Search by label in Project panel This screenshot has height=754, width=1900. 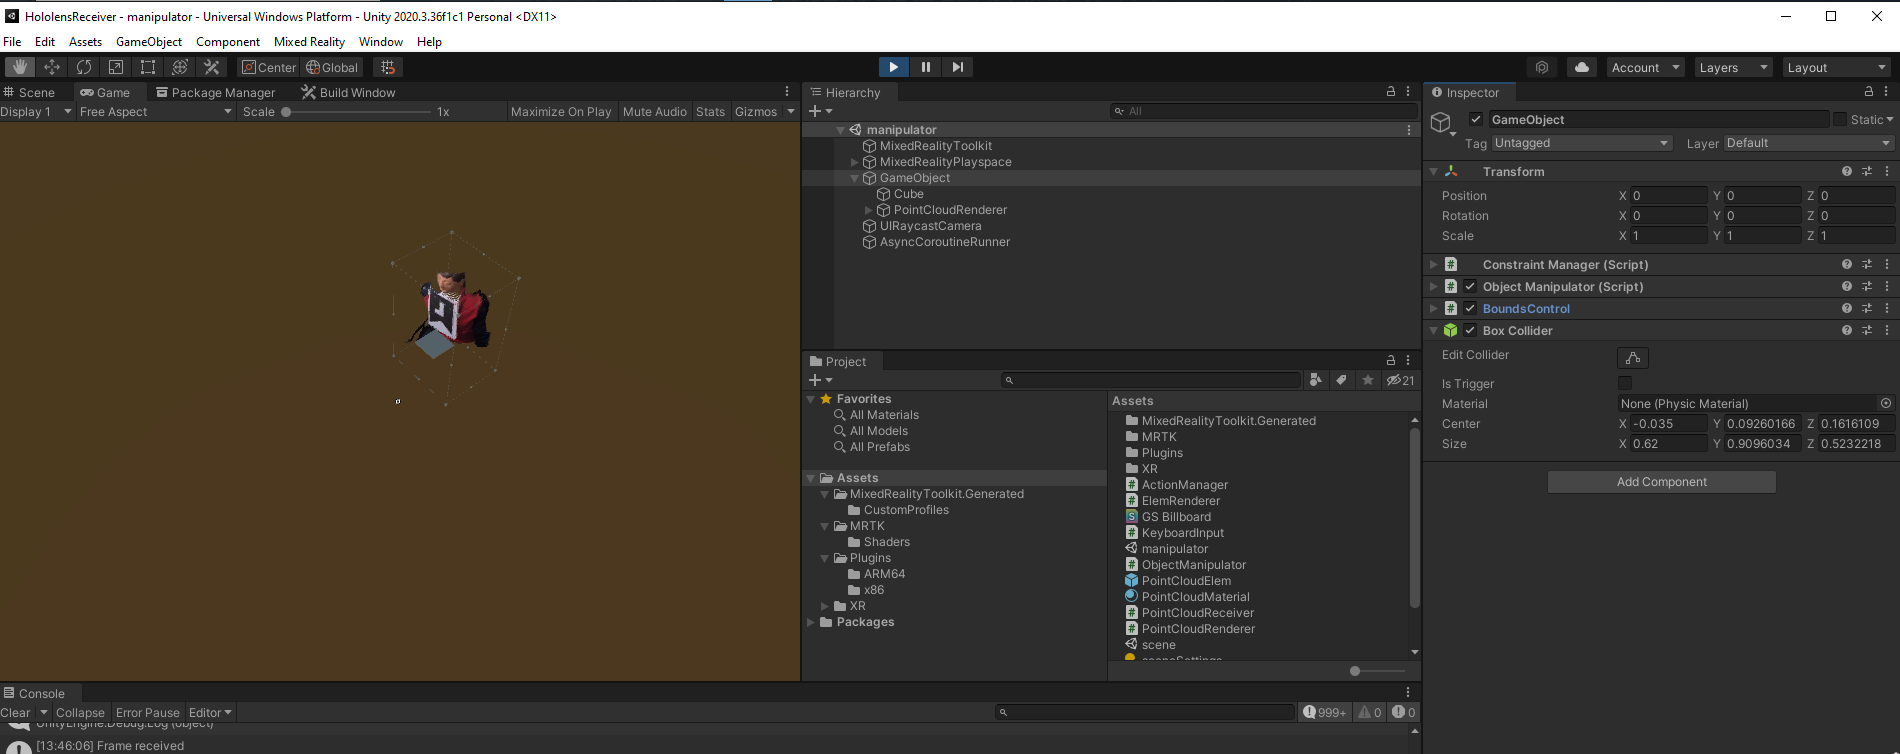[x=1342, y=380]
